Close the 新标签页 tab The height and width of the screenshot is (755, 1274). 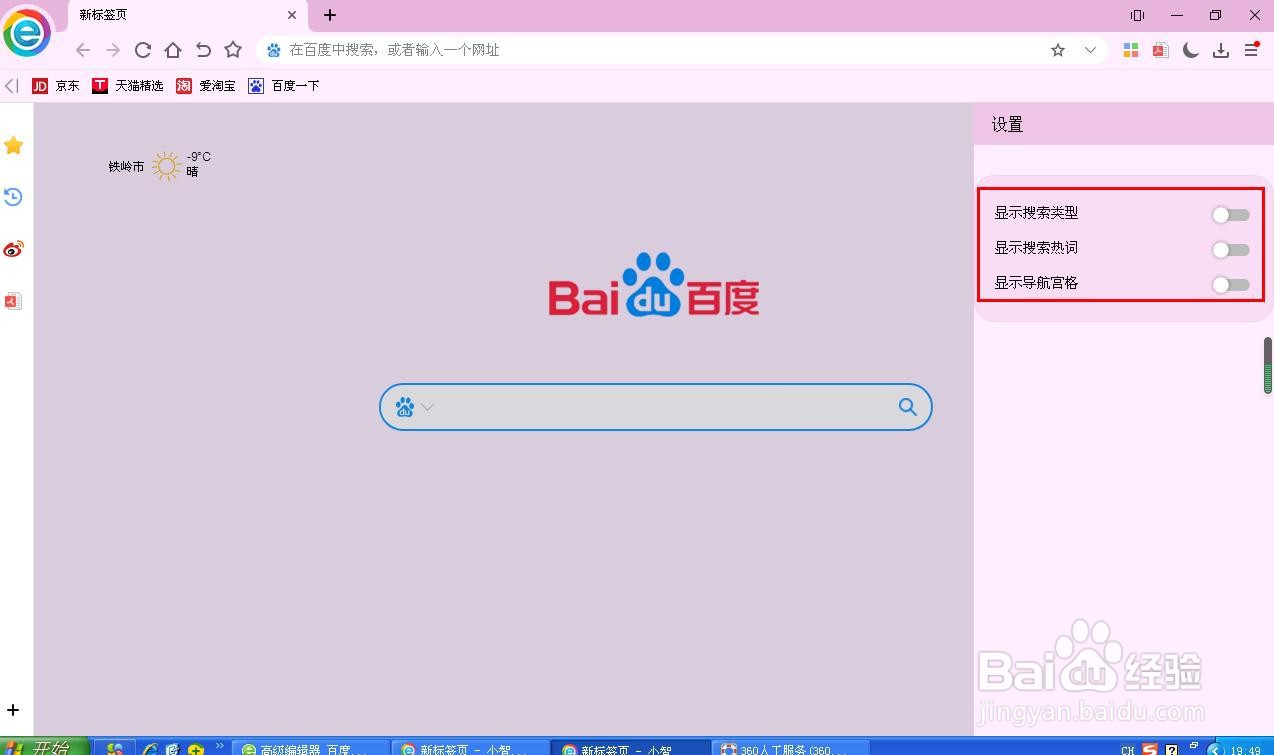tap(292, 15)
